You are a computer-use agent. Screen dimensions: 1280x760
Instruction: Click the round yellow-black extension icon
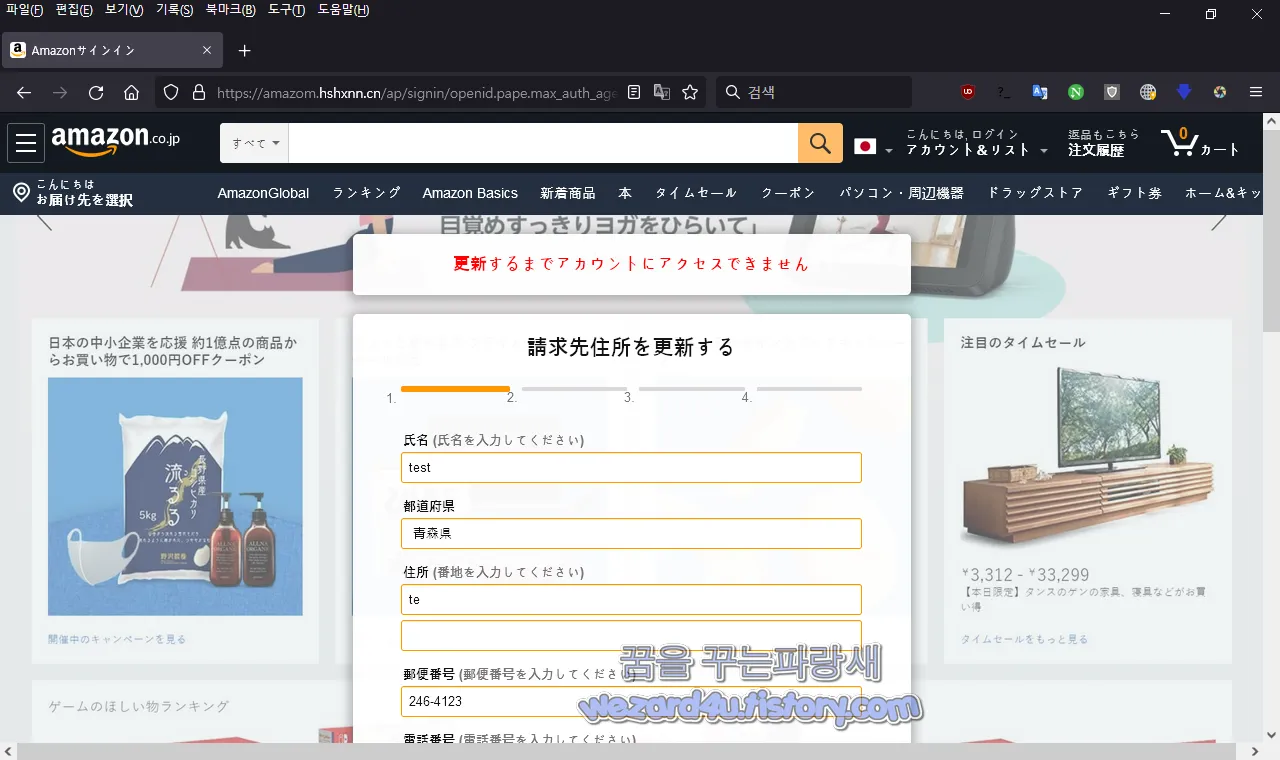pos(1220,92)
